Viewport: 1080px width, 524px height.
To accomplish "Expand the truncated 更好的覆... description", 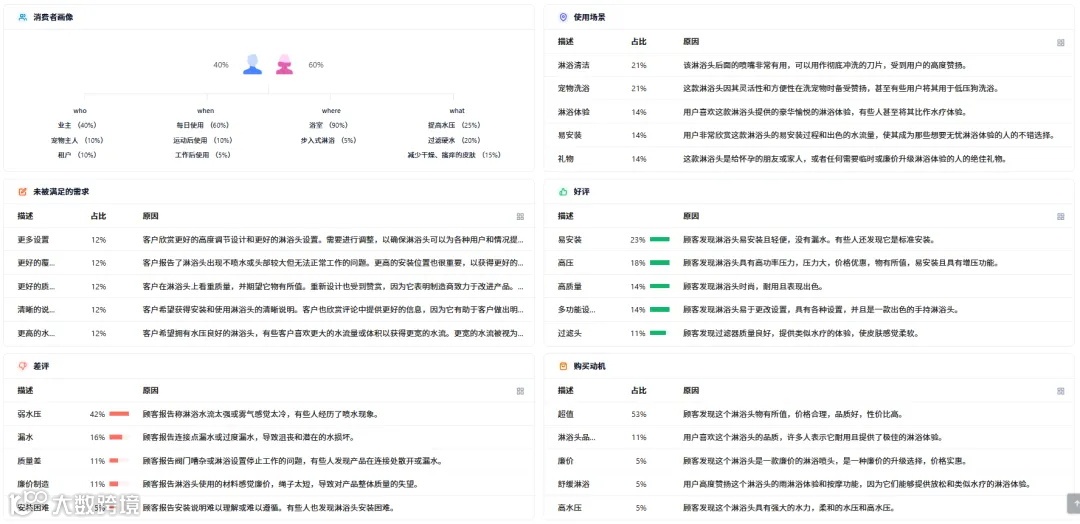I will (x=37, y=263).
